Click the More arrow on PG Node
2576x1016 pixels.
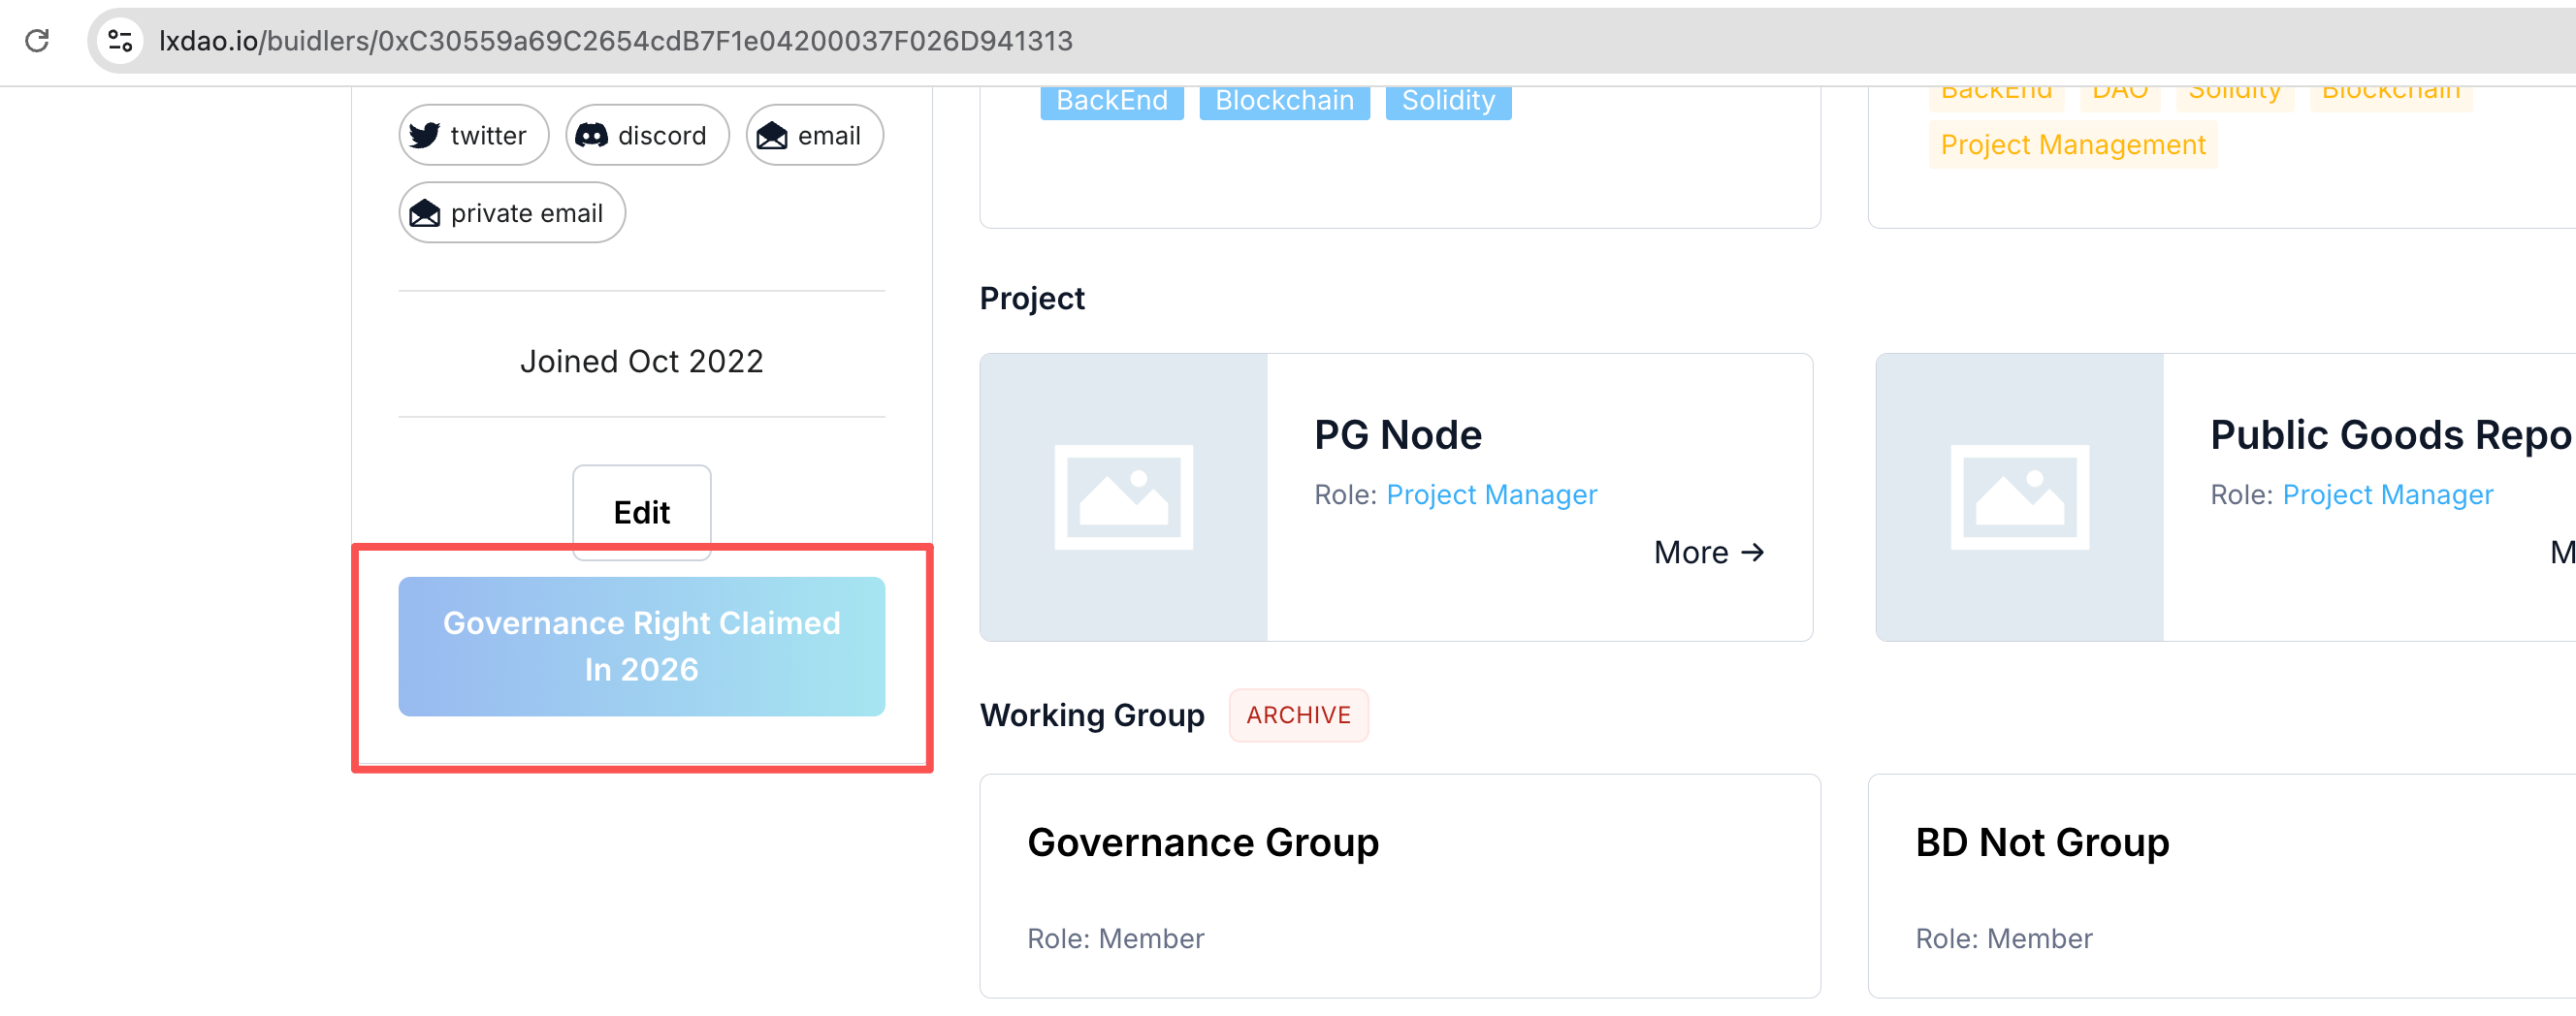coord(1708,552)
